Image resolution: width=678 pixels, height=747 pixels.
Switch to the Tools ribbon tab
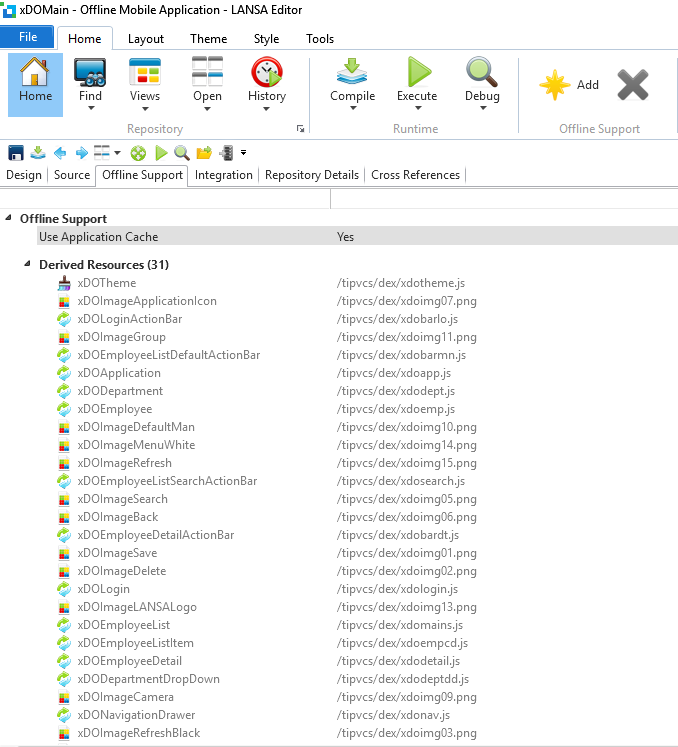coord(320,39)
